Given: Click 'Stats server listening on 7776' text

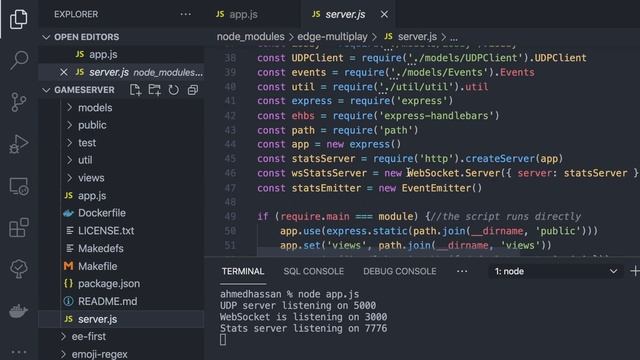Looking at the screenshot, I should [303, 329].
